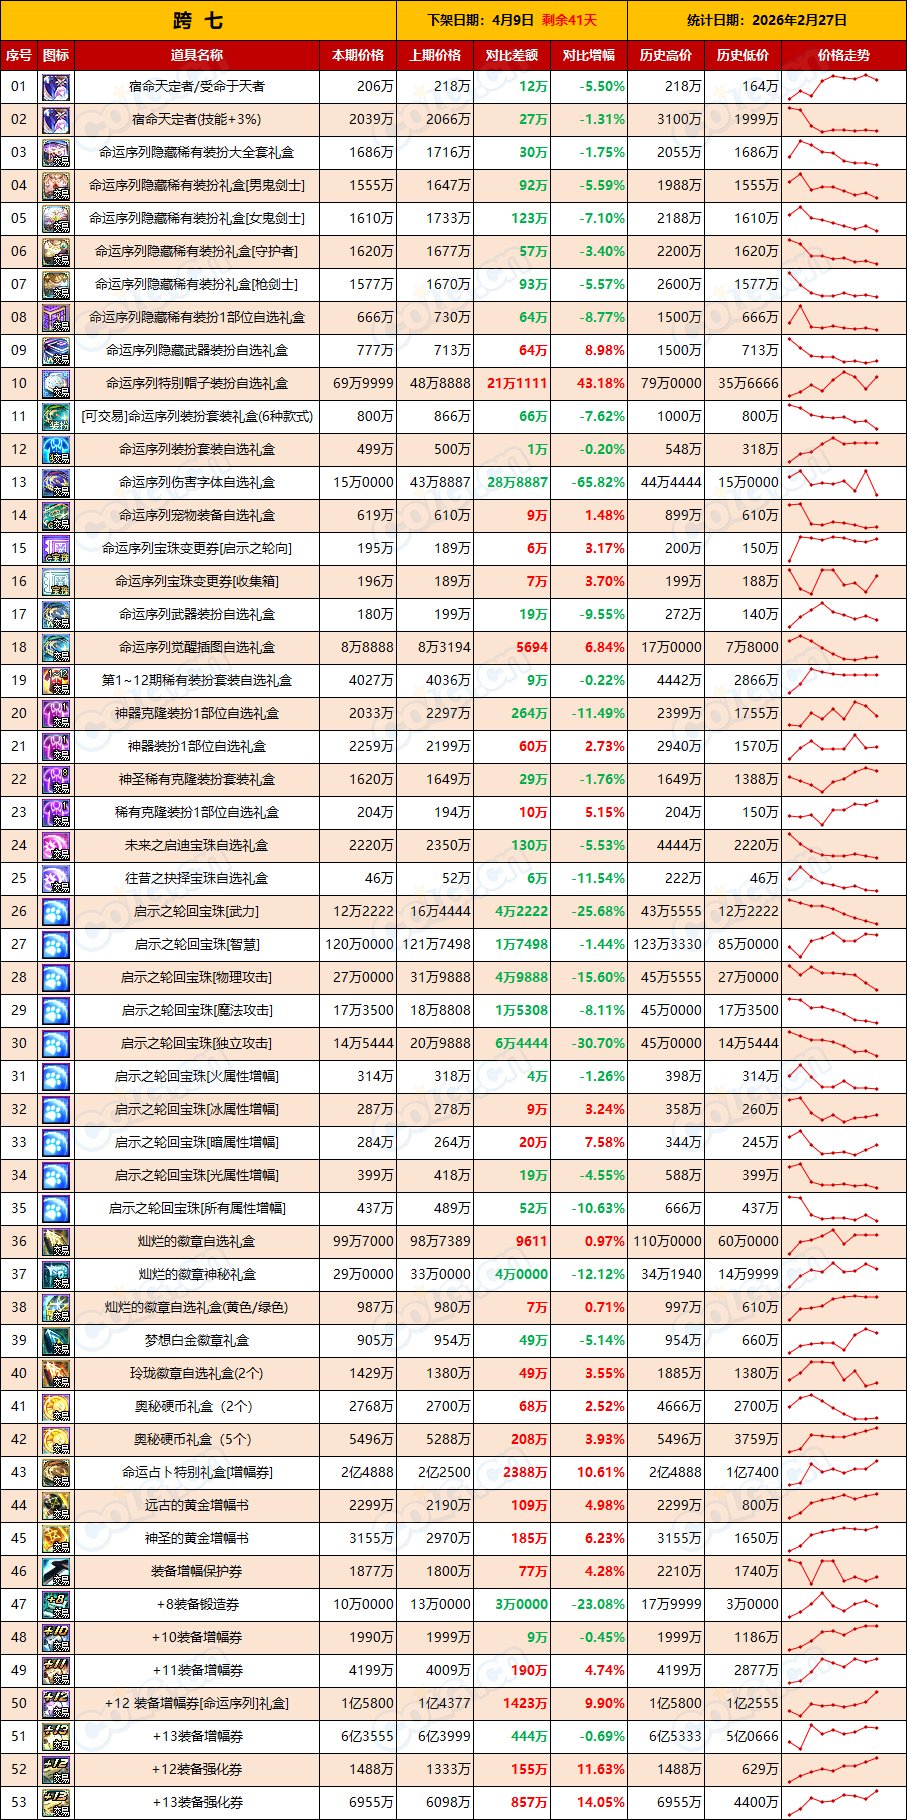This screenshot has height=1820, width=907.
Task: Click the 守护者 gift box icon in row 06
Action: (x=56, y=252)
